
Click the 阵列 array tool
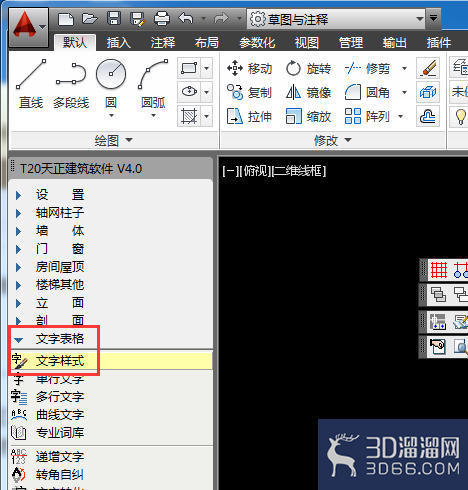tap(367, 116)
